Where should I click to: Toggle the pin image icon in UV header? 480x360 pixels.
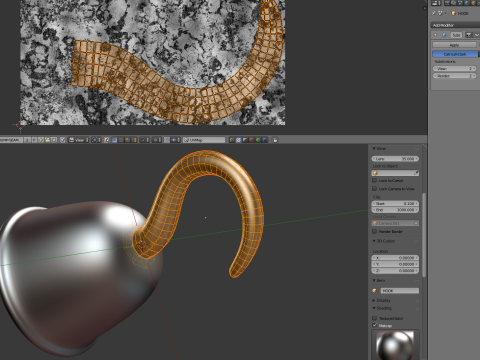point(62,140)
